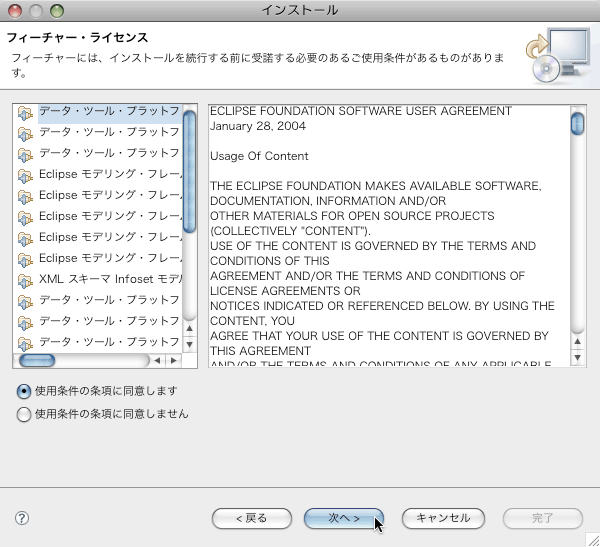Screen dimensions: 600x547
Task: Click the green zoom window button
Action: [57, 10]
